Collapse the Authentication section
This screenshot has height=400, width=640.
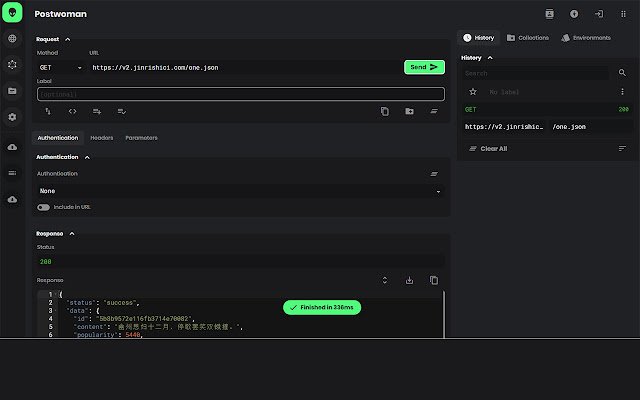click(87, 157)
